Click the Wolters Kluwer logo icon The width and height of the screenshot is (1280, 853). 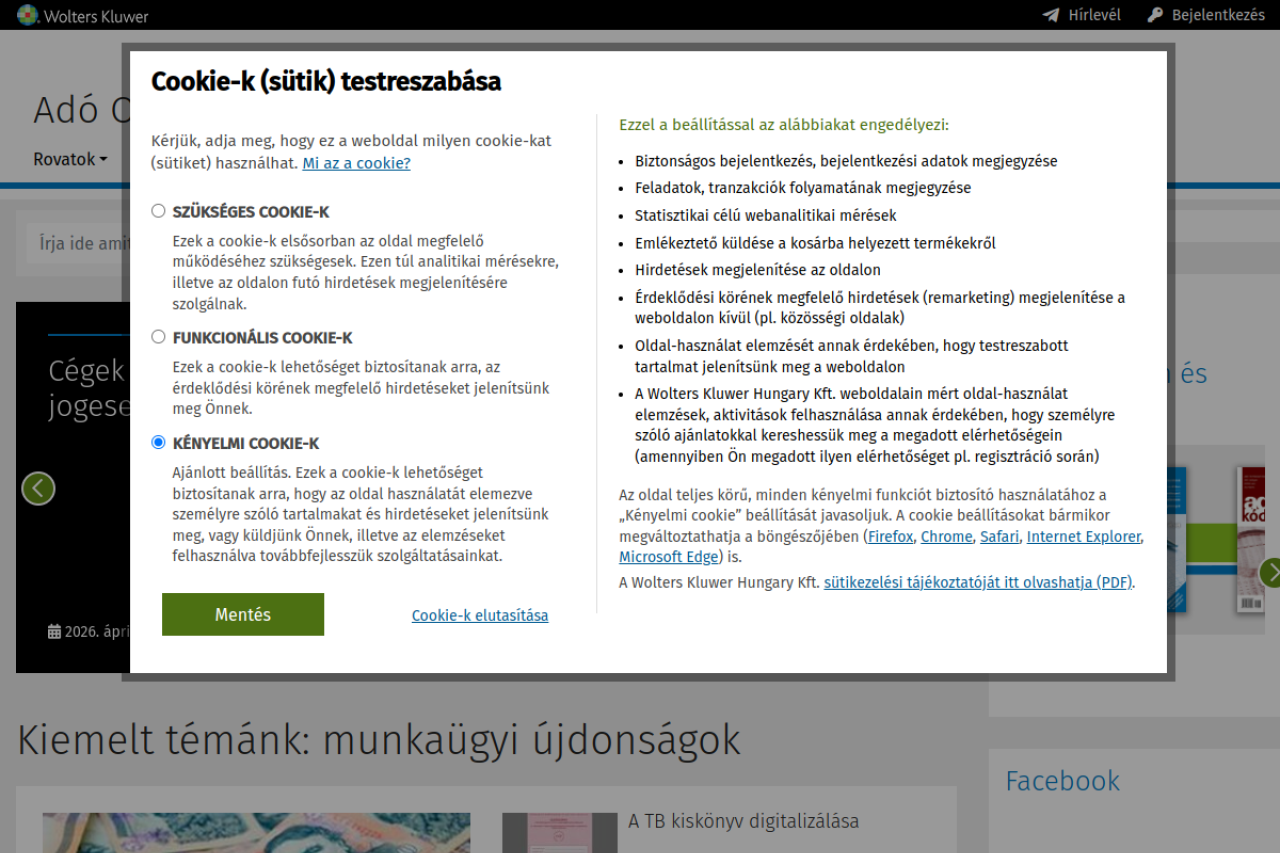[x=28, y=15]
